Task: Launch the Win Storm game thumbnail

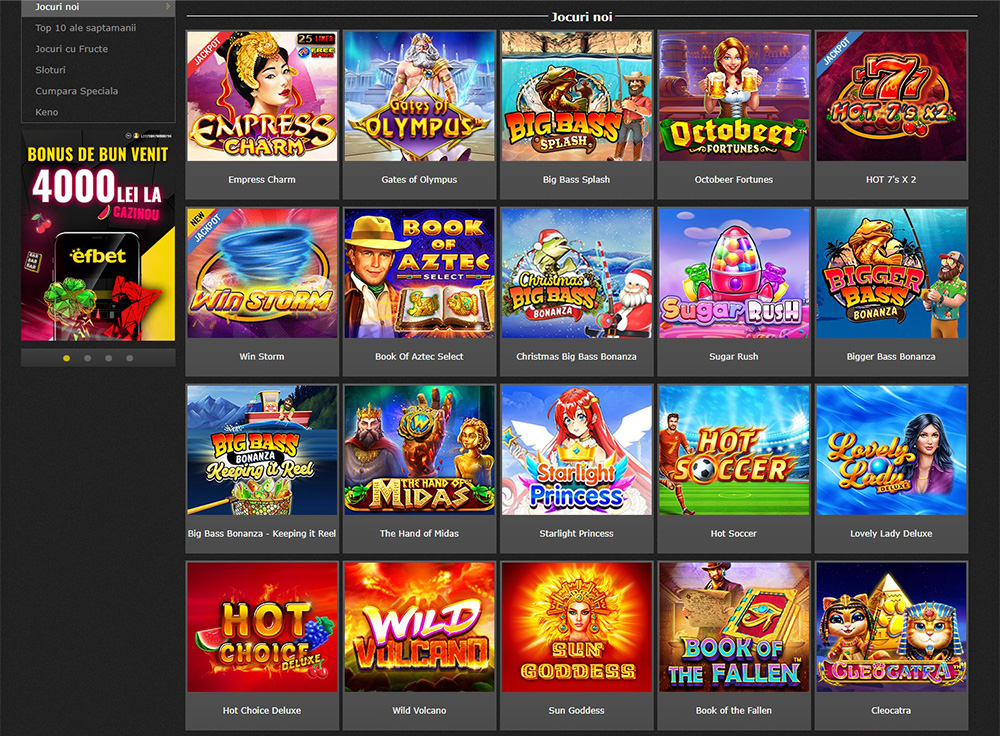Action: [x=262, y=273]
